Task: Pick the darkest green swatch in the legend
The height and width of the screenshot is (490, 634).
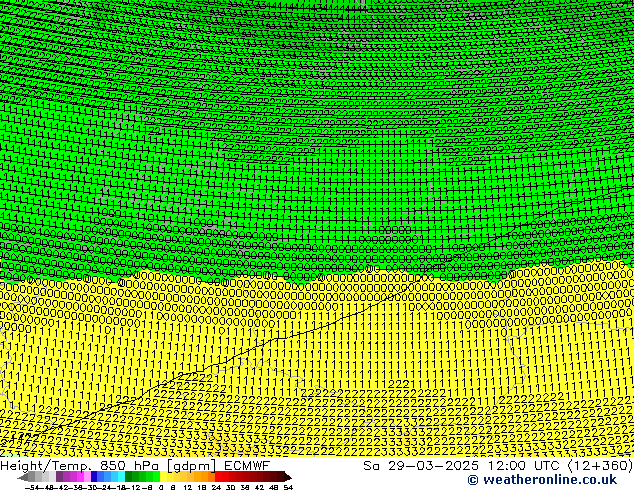Action: pos(129,477)
